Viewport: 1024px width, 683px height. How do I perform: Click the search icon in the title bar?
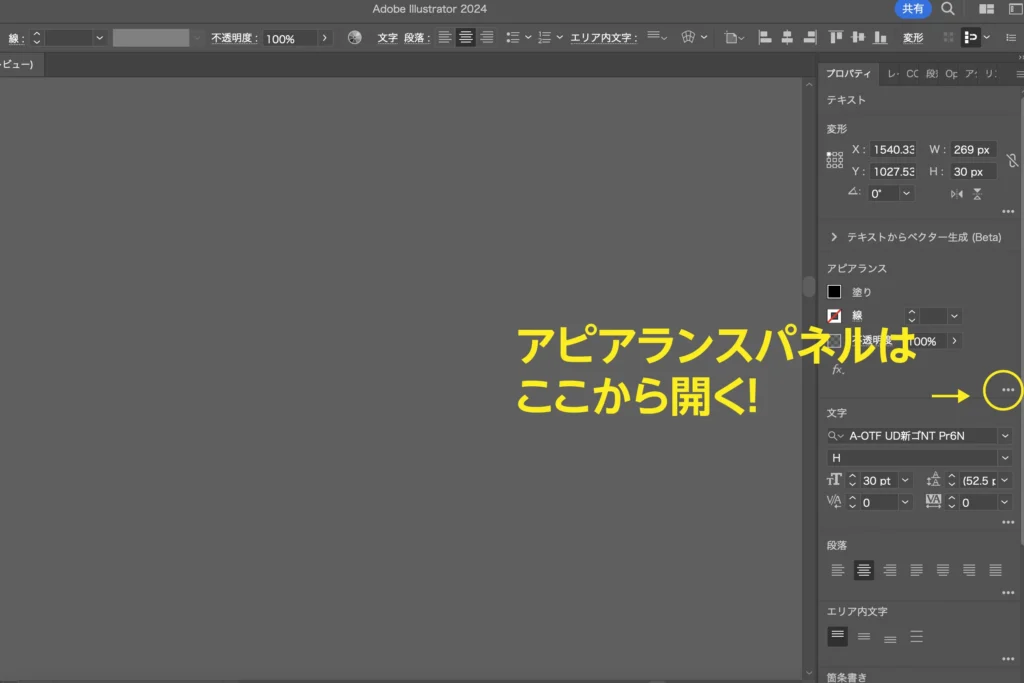point(947,9)
